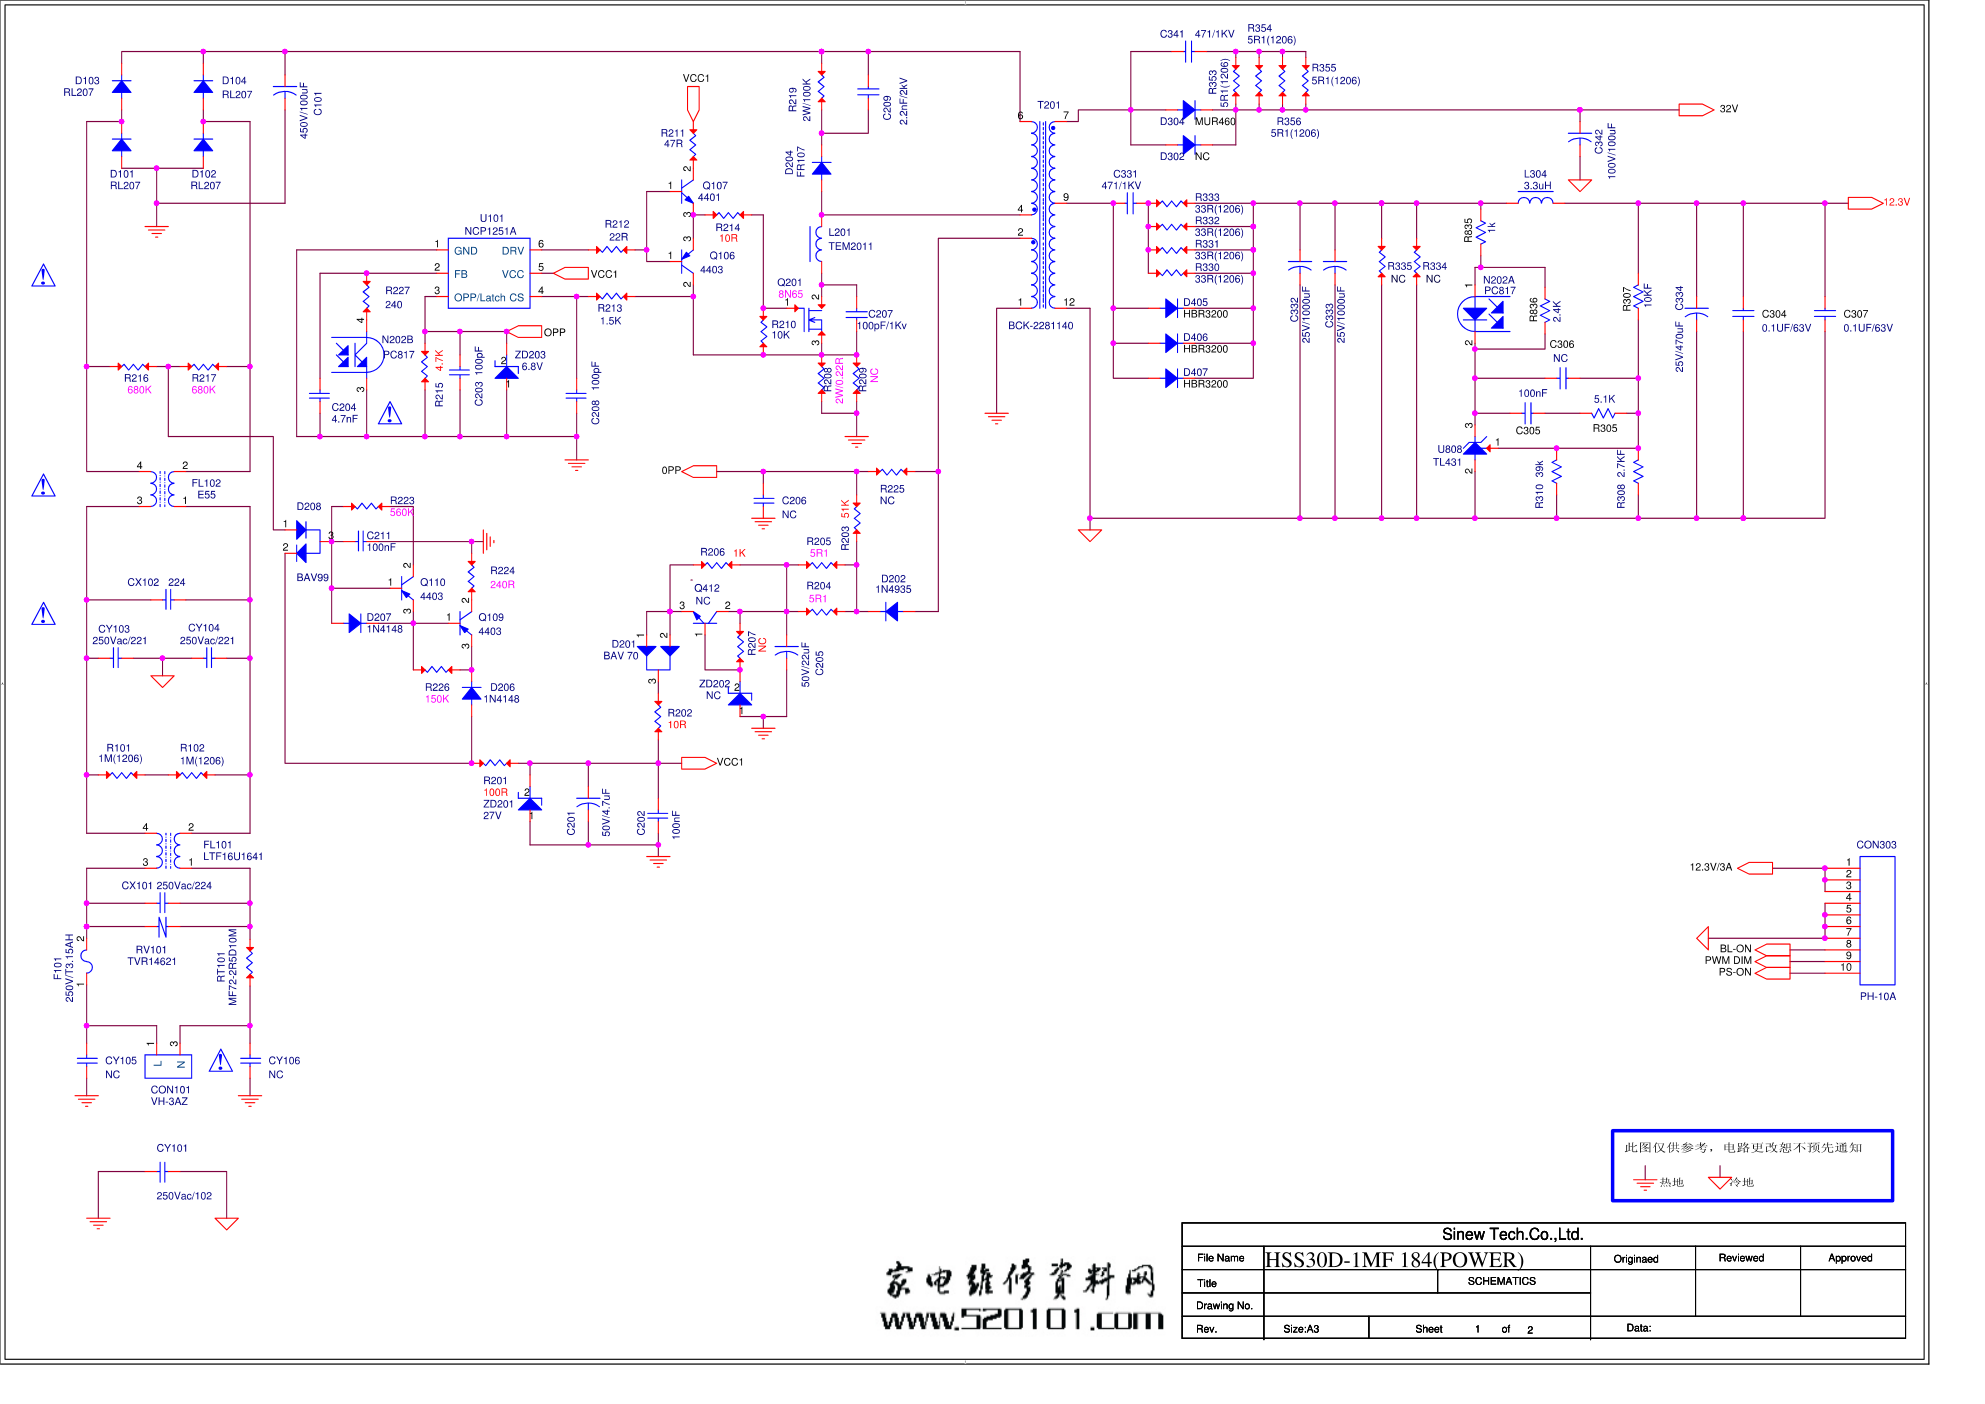
Task: Click the C101 450V/100uF capacitor symbol
Action: point(285,93)
